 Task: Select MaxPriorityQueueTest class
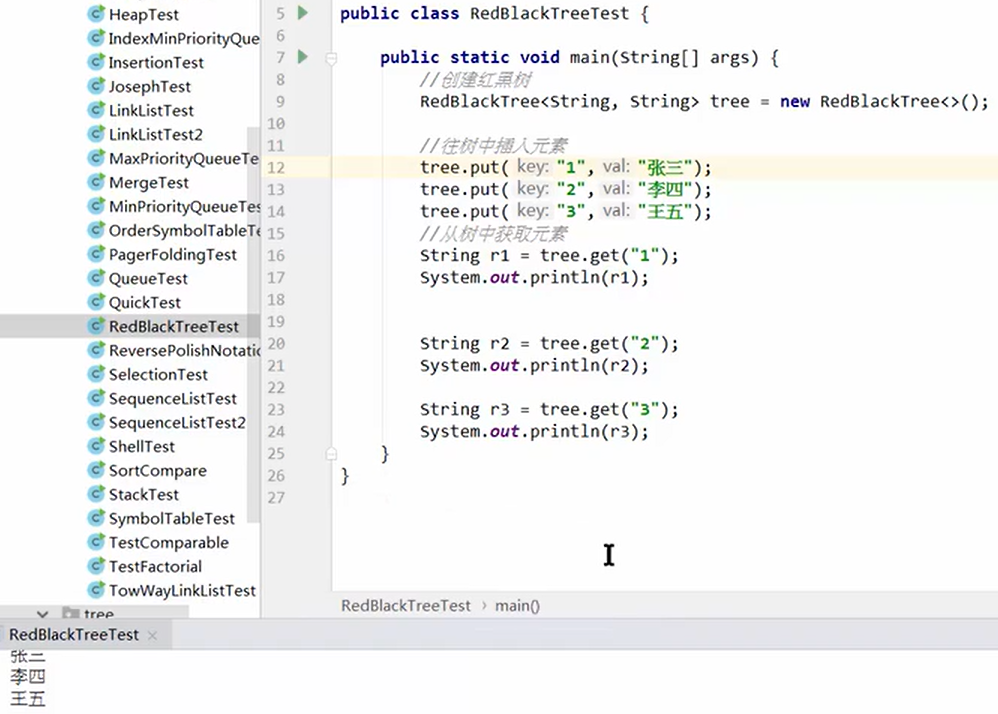[184, 158]
